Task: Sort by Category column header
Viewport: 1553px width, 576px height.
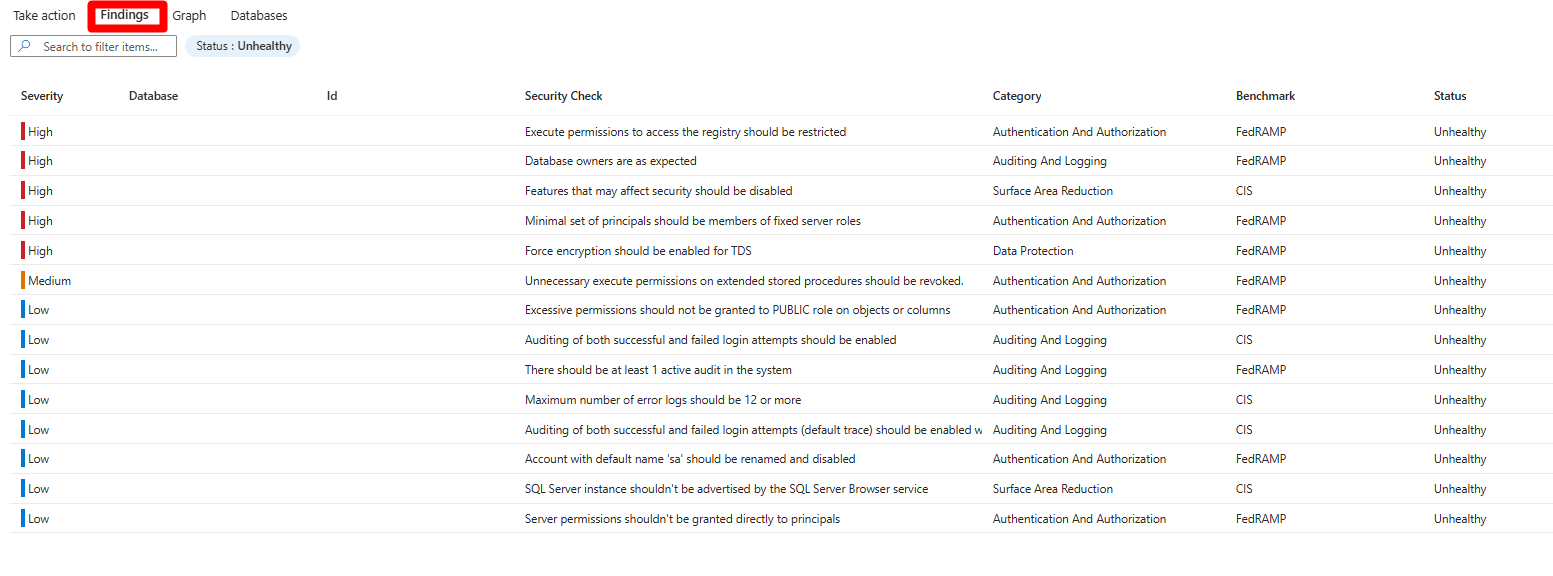Action: 1017,96
